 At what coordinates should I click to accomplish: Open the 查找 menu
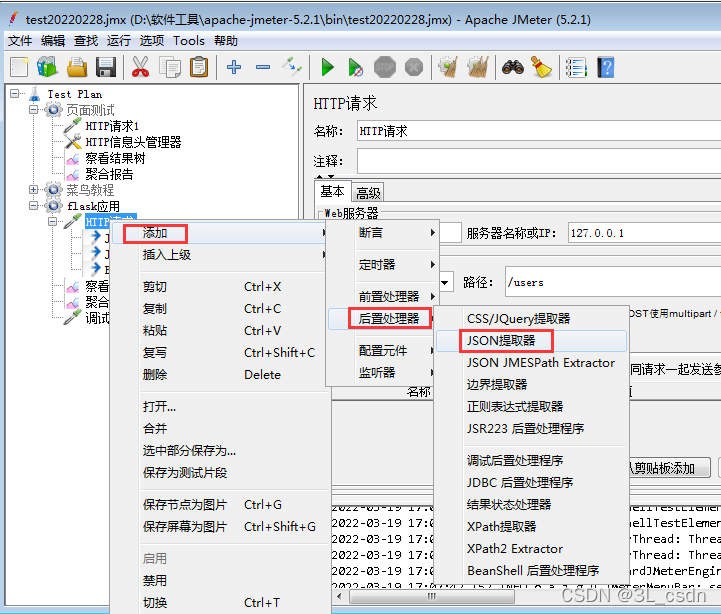[x=86, y=41]
